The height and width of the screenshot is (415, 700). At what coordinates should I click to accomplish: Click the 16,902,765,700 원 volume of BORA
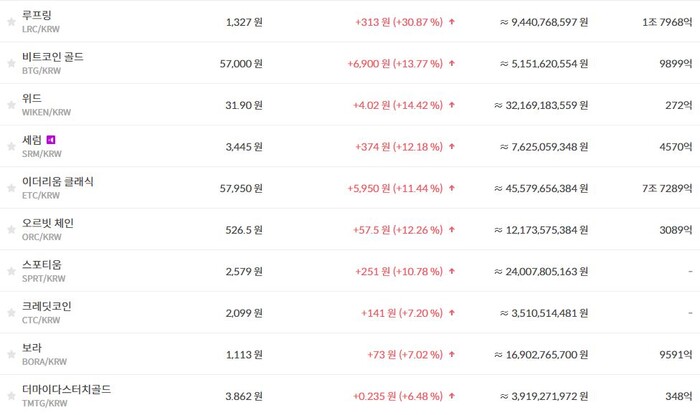pyautogui.click(x=541, y=355)
